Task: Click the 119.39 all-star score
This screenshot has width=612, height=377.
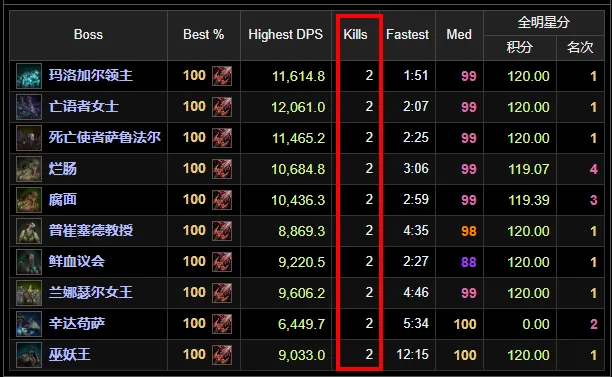Action: click(529, 200)
